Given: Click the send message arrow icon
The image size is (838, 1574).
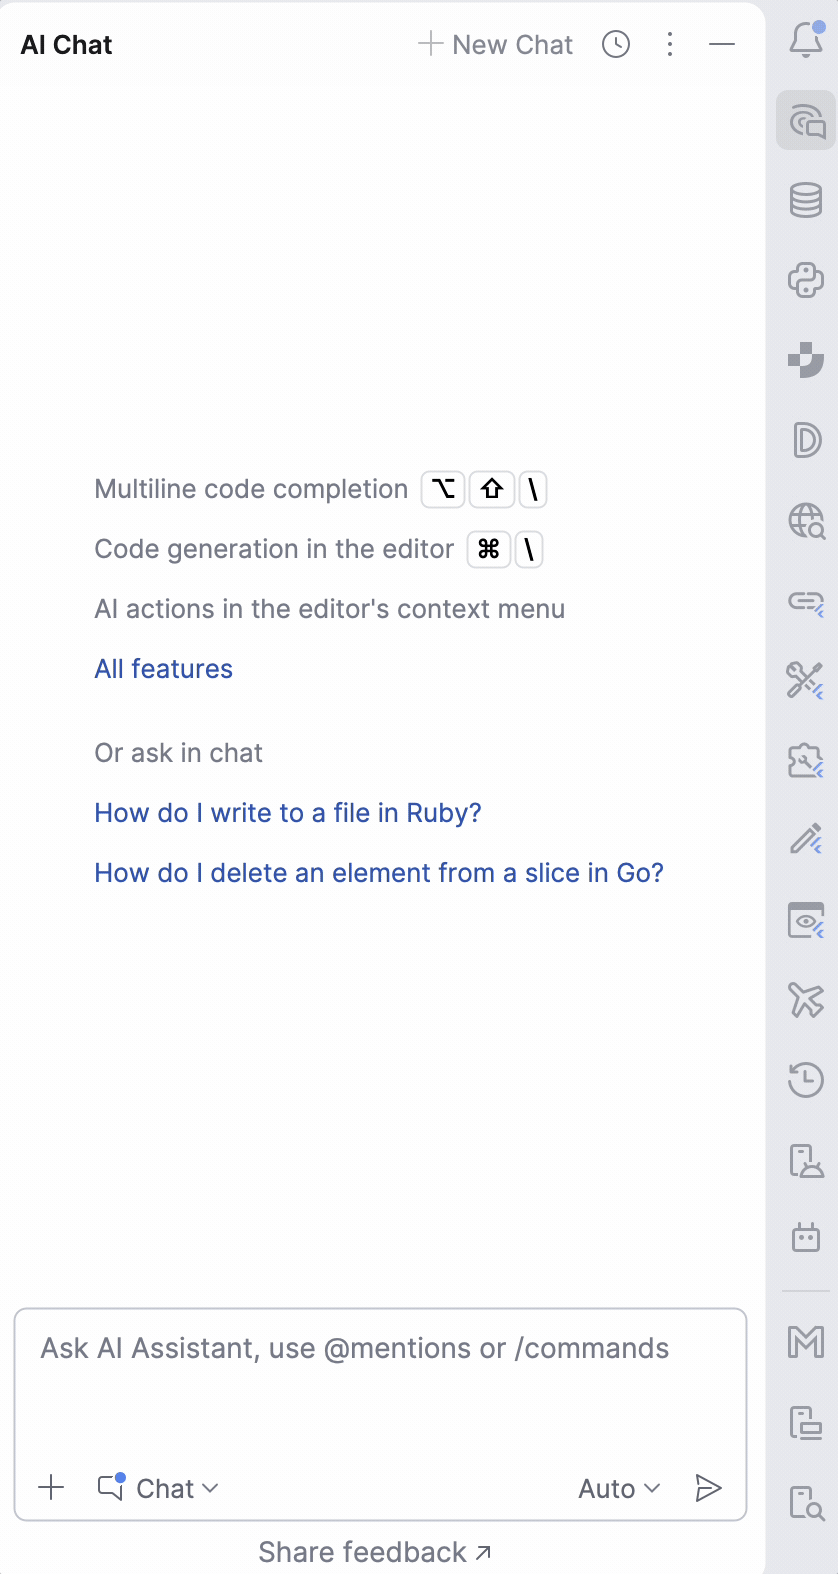Looking at the screenshot, I should coord(708,1488).
